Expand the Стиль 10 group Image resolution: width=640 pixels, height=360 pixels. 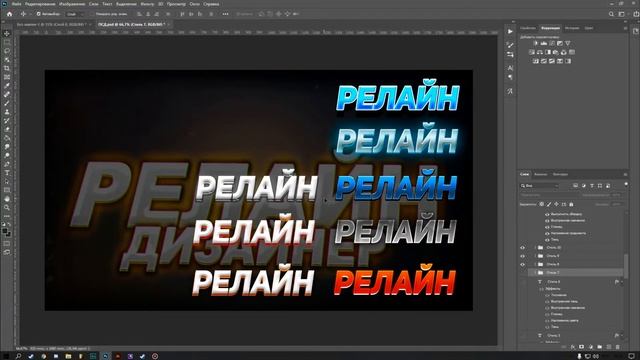pos(535,248)
